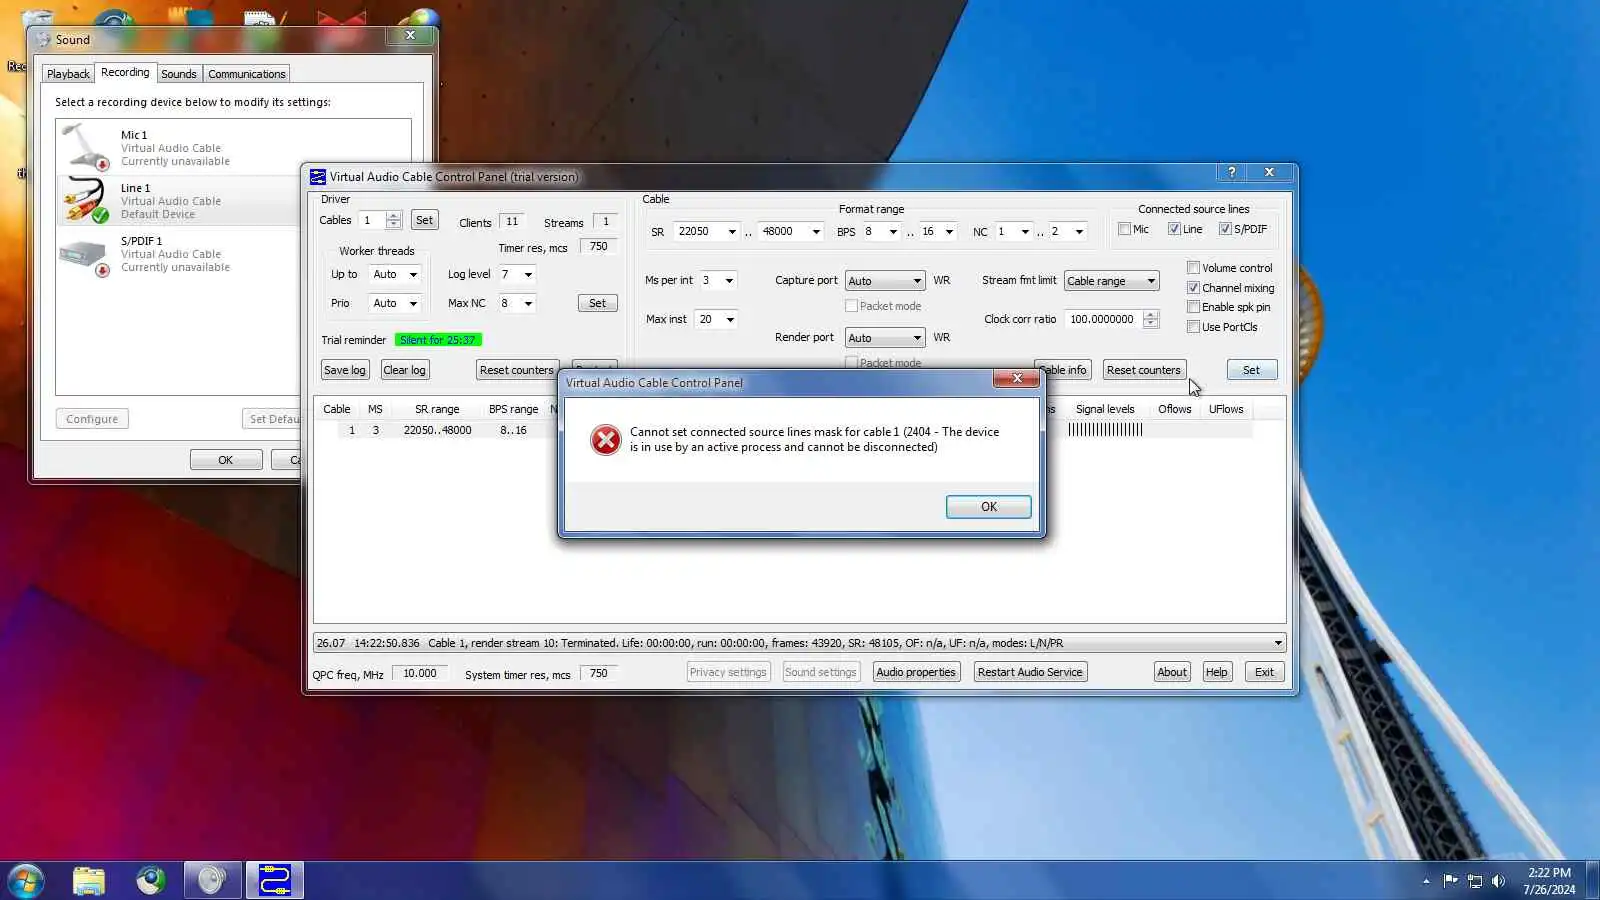Image resolution: width=1600 pixels, height=900 pixels.
Task: Click the Signal levels meter for cable 1
Action: pyautogui.click(x=1105, y=430)
